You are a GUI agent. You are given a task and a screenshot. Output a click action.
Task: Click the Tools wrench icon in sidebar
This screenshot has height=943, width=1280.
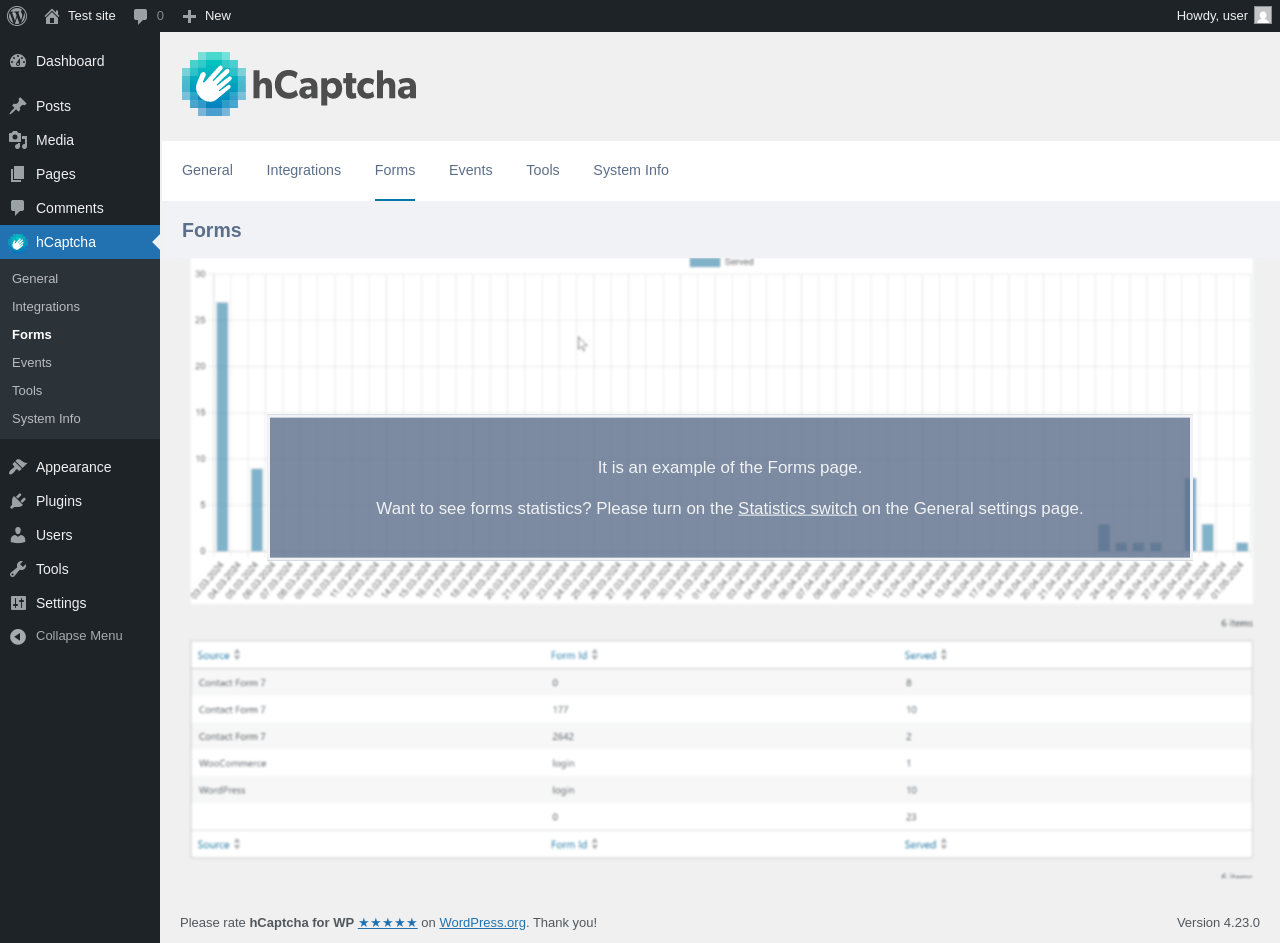pyautogui.click(x=18, y=569)
